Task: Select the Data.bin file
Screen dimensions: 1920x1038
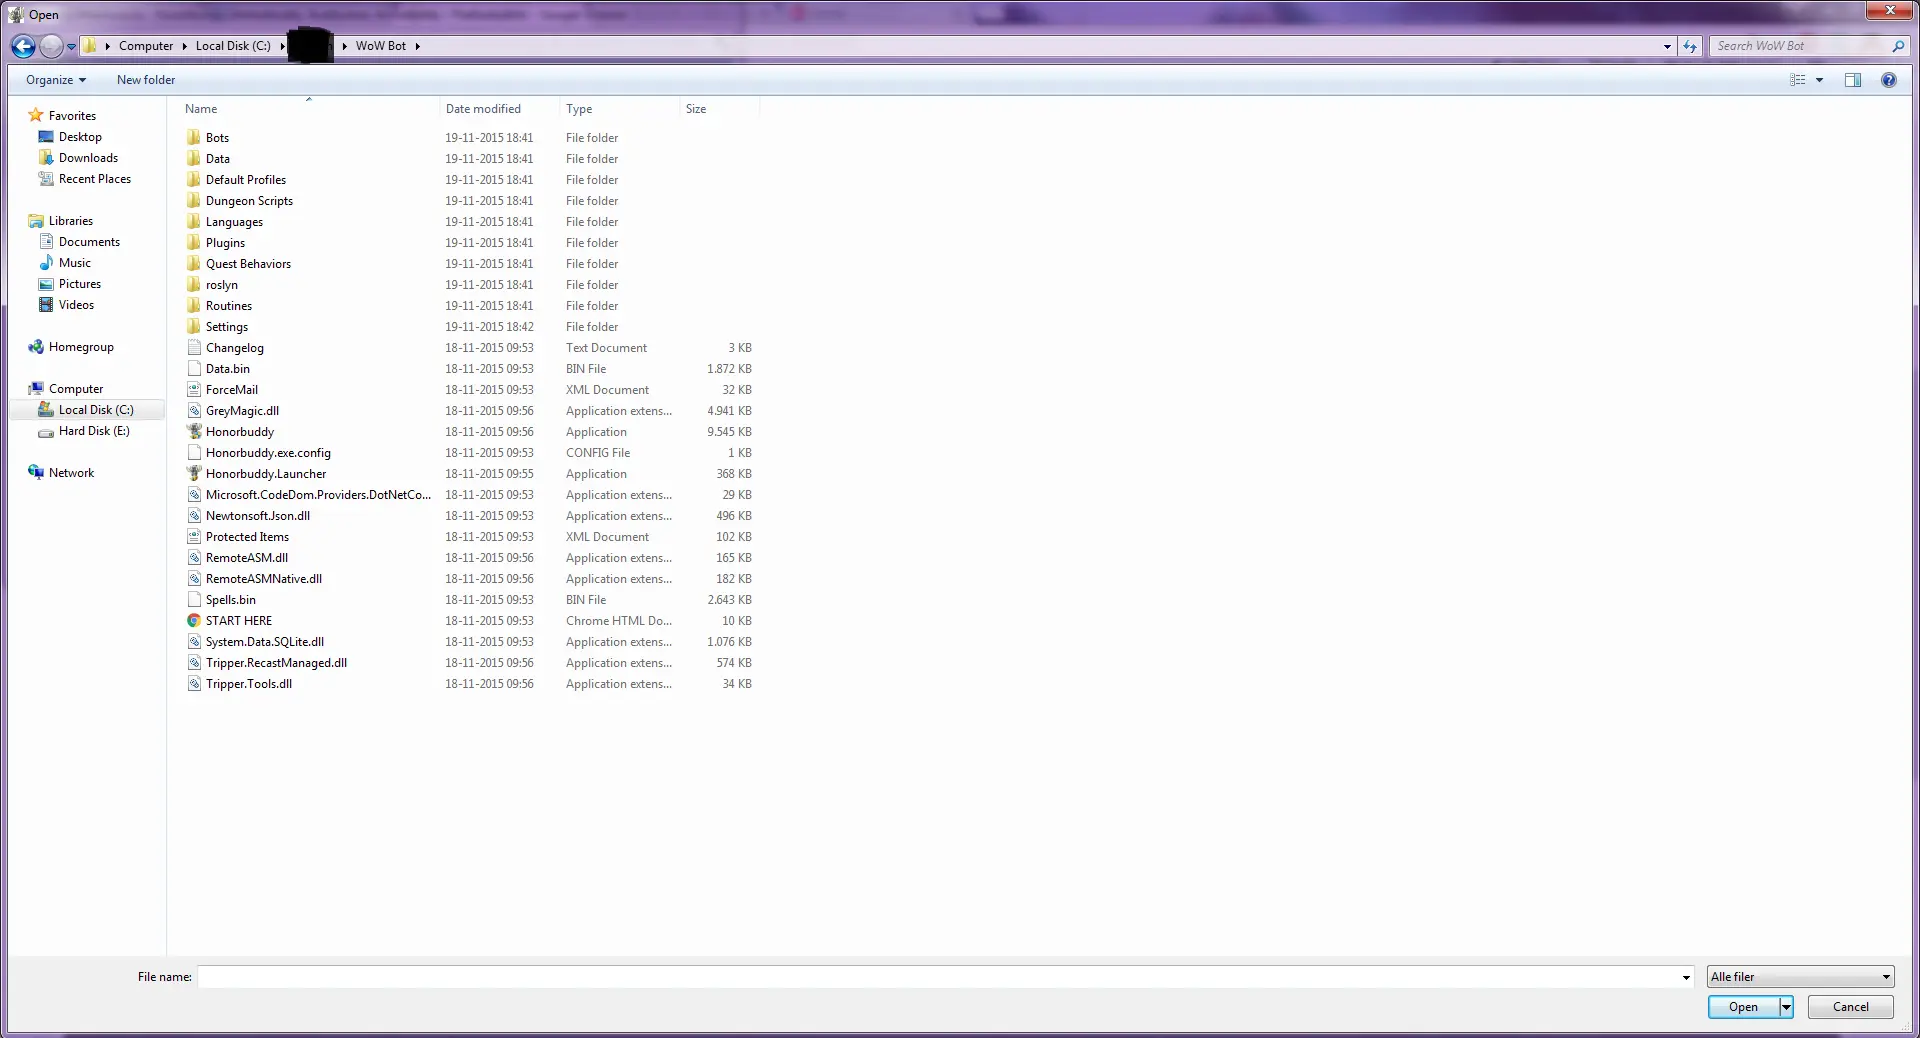Action: (228, 369)
